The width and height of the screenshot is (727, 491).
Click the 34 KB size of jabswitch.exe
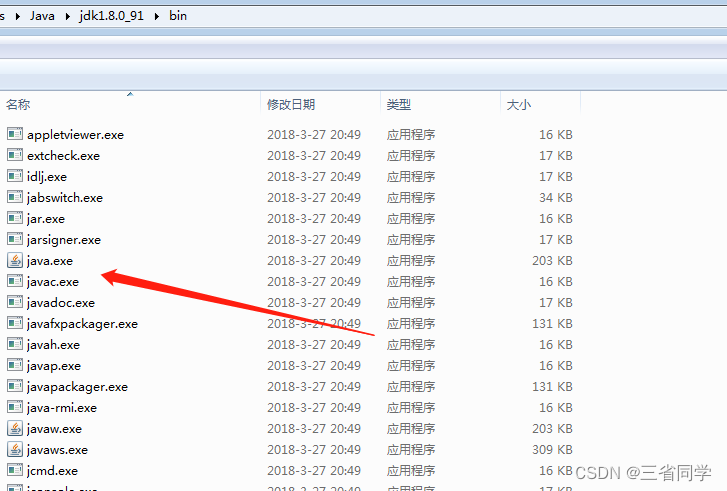point(555,198)
